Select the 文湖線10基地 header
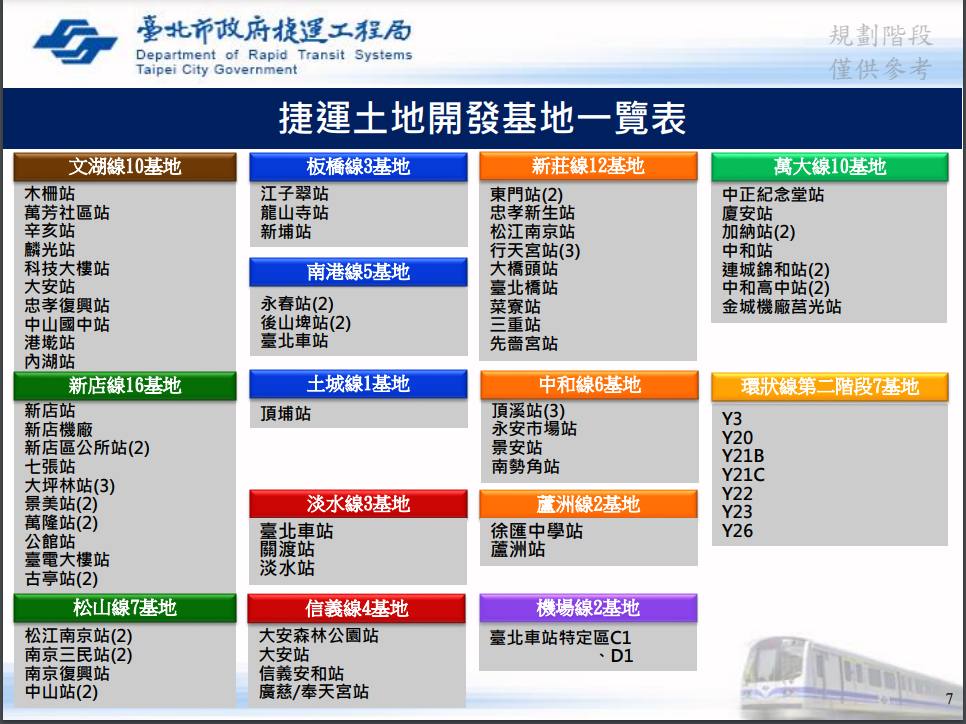 [x=125, y=167]
